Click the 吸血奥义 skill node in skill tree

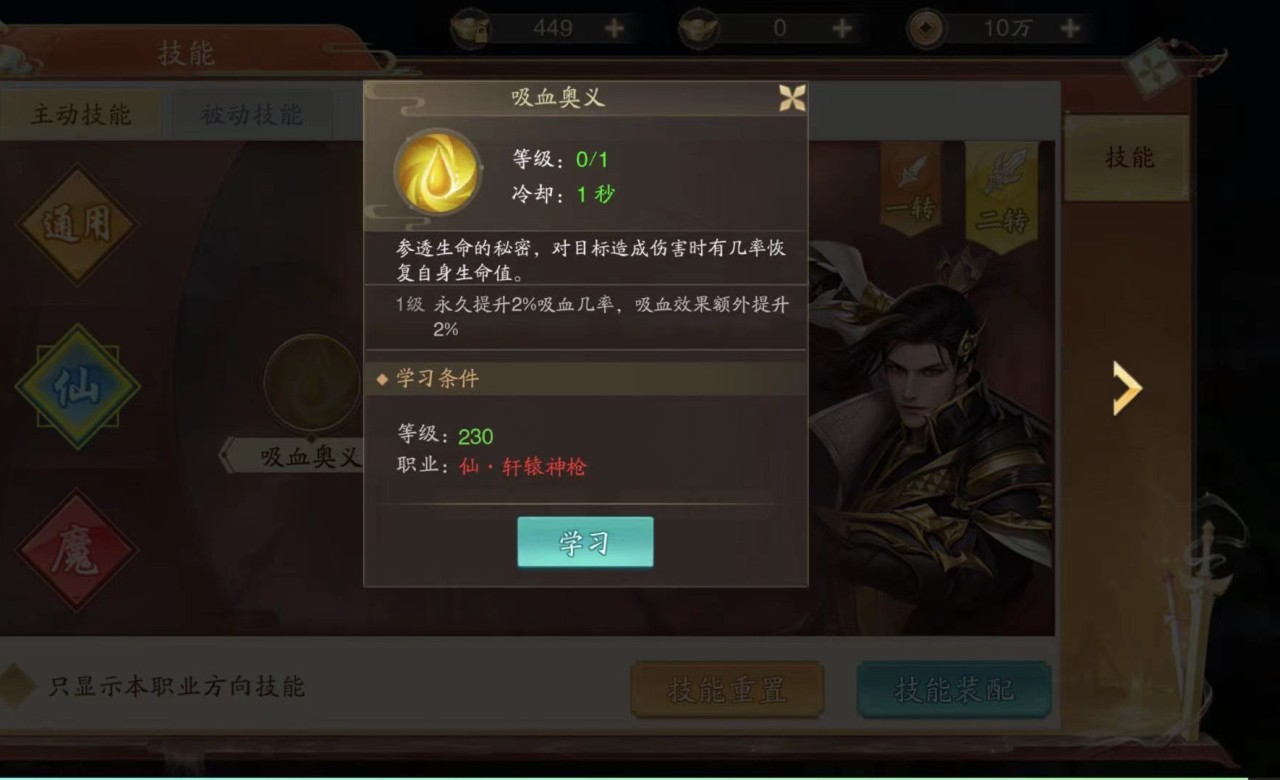click(x=312, y=384)
